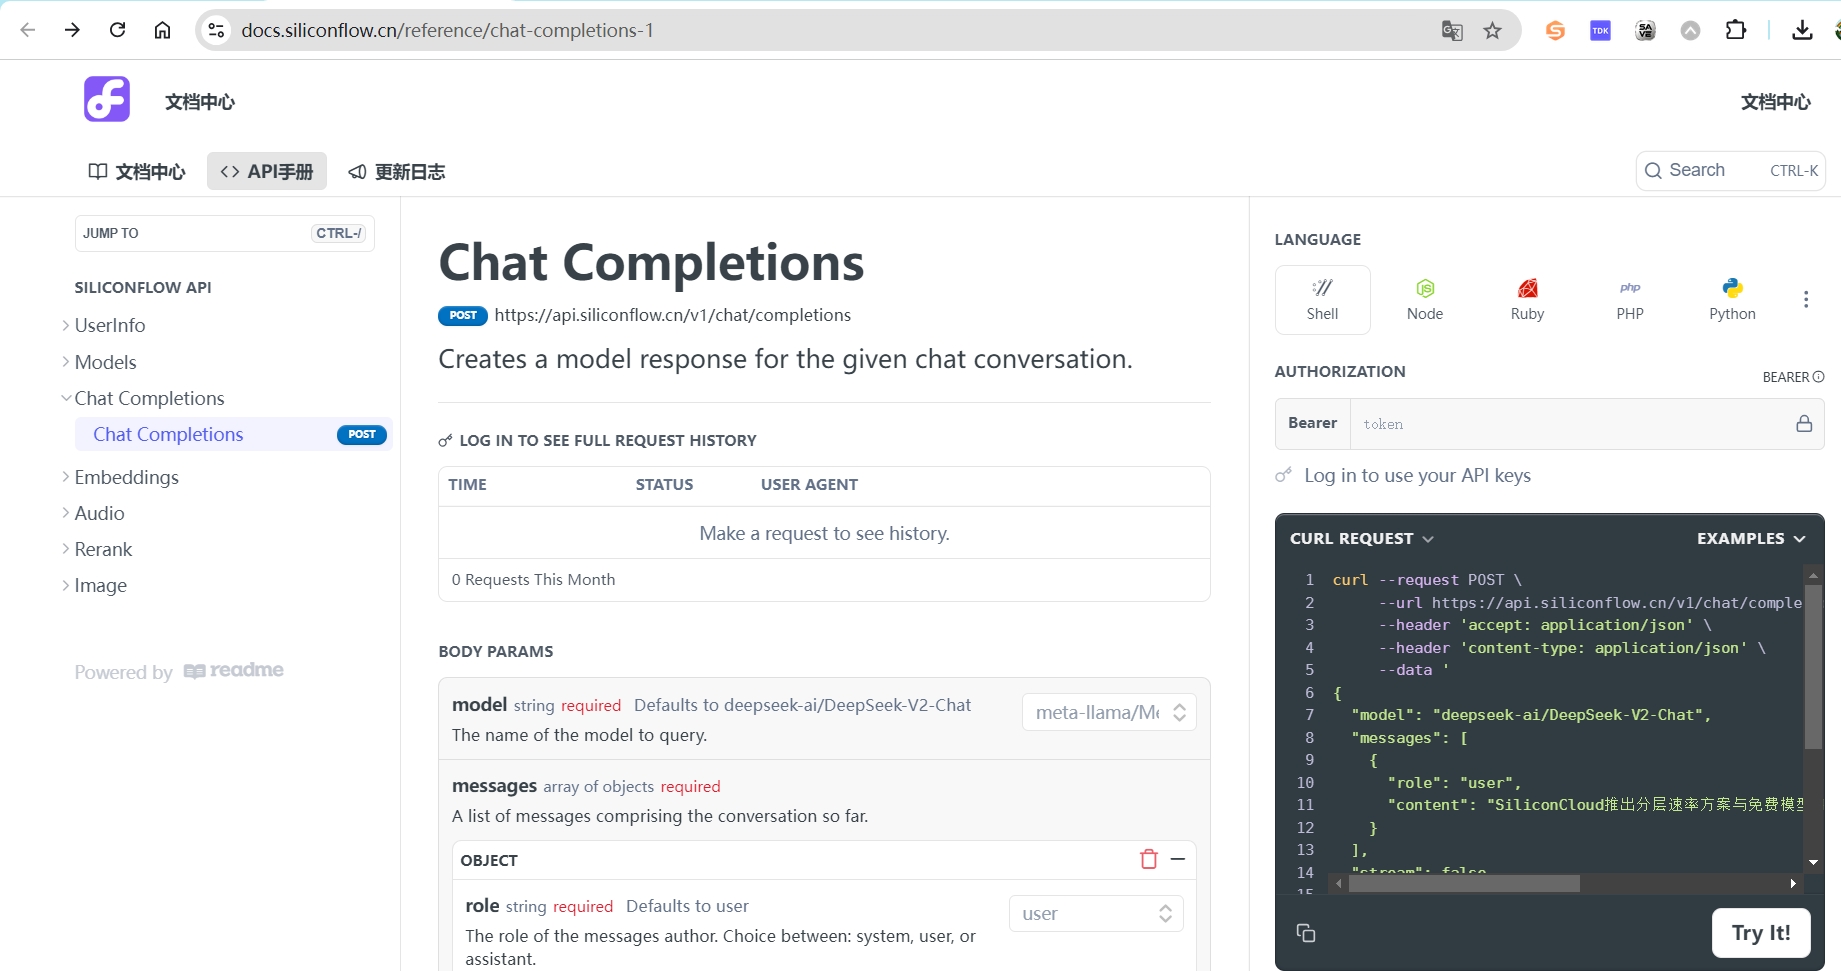This screenshot has width=1841, height=971.
Task: Click Log in to use your API keys
Action: [1417, 475]
